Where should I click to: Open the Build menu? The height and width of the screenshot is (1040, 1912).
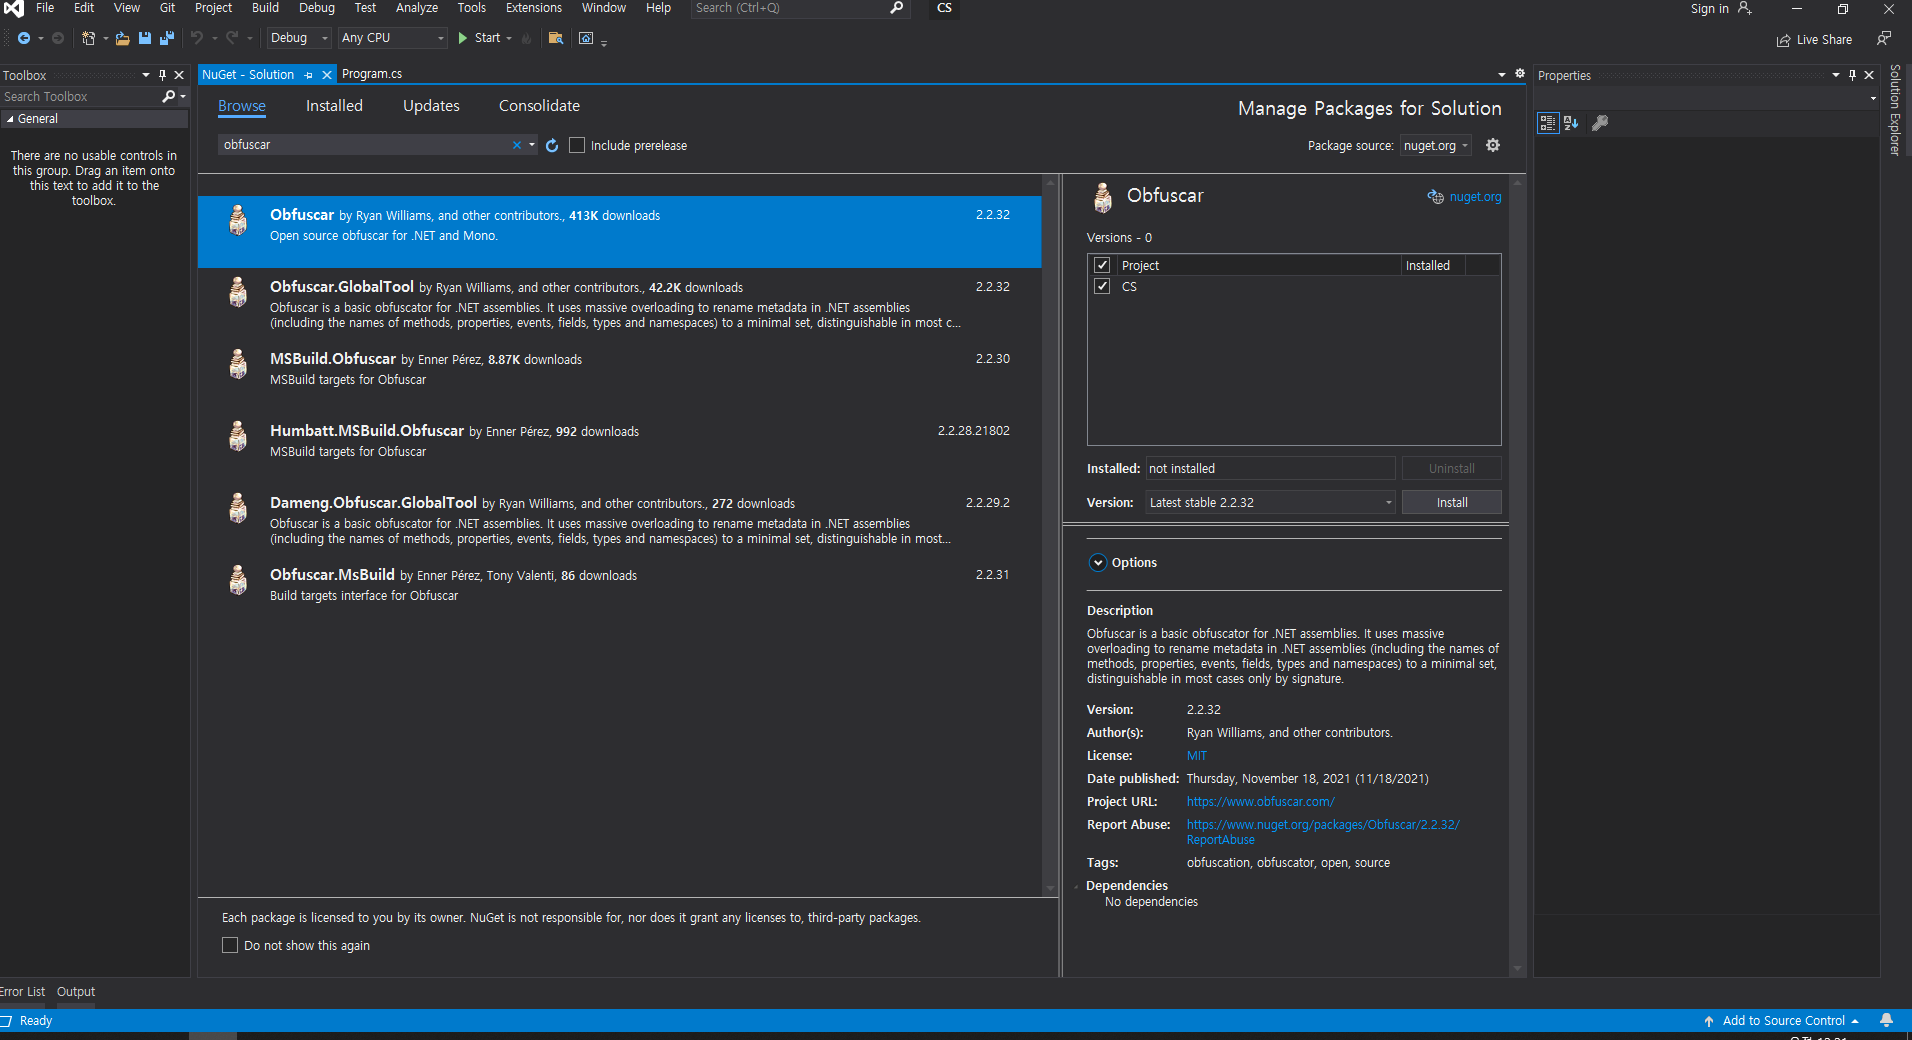point(265,8)
